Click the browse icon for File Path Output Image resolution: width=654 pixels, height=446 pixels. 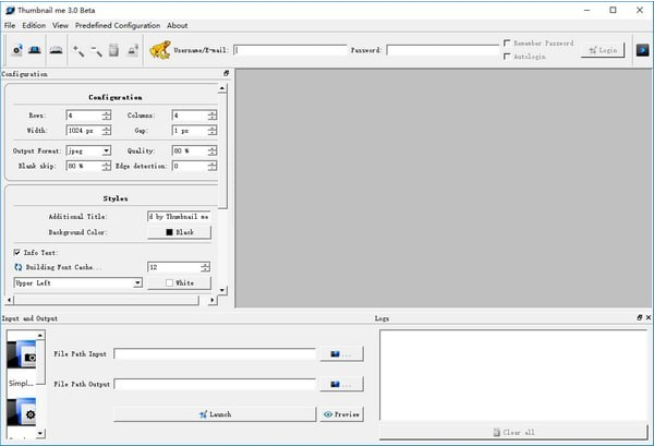(x=341, y=384)
